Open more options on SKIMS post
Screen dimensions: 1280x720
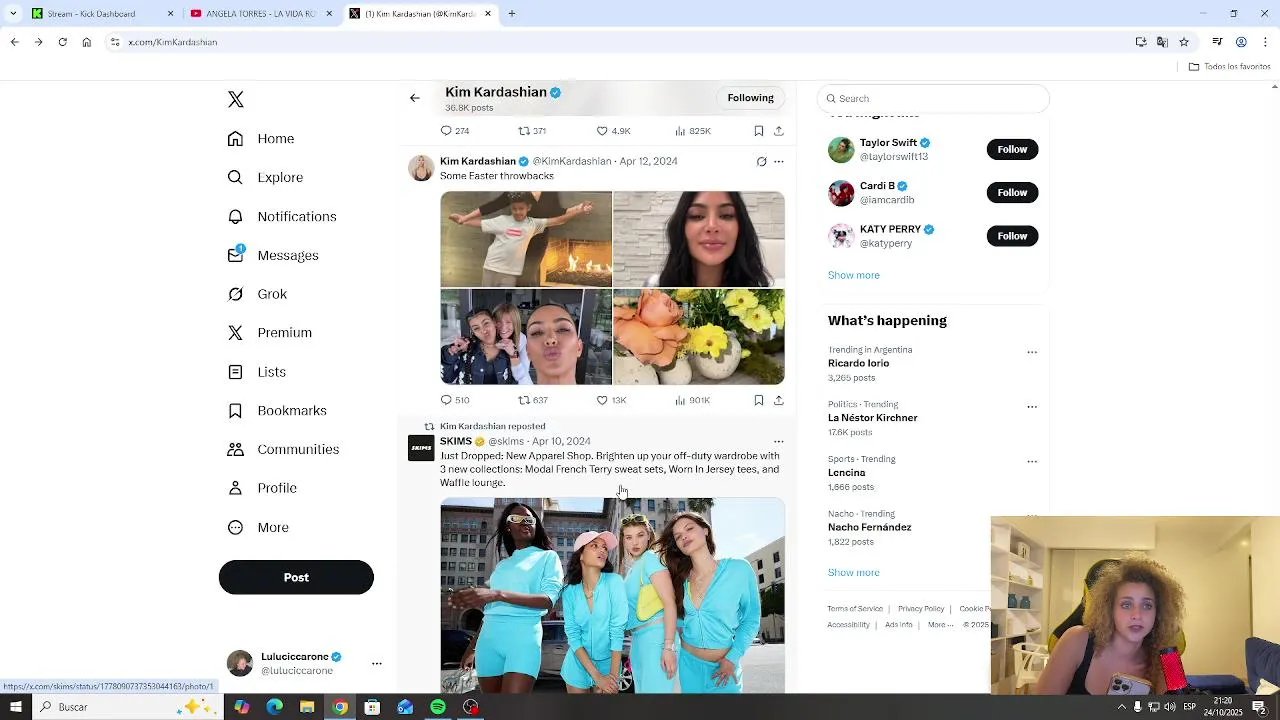pyautogui.click(x=779, y=441)
